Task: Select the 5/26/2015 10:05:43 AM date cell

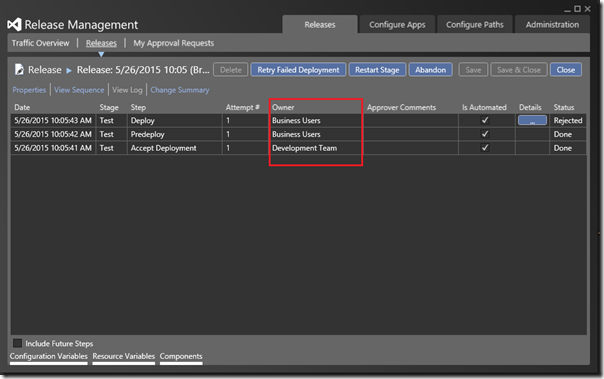Action: (x=53, y=121)
